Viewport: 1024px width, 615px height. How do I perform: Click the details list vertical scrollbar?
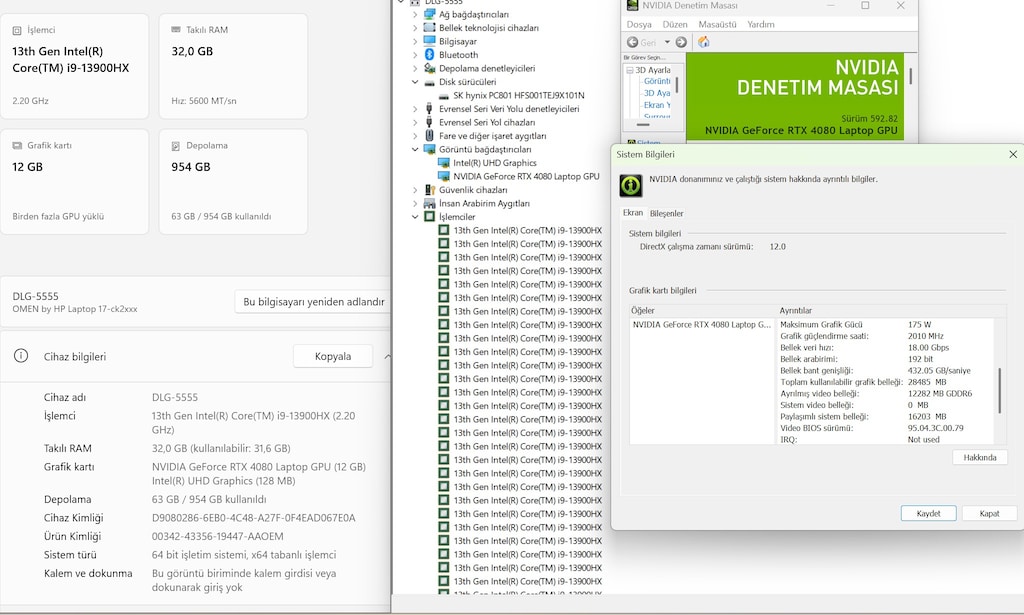[999, 390]
